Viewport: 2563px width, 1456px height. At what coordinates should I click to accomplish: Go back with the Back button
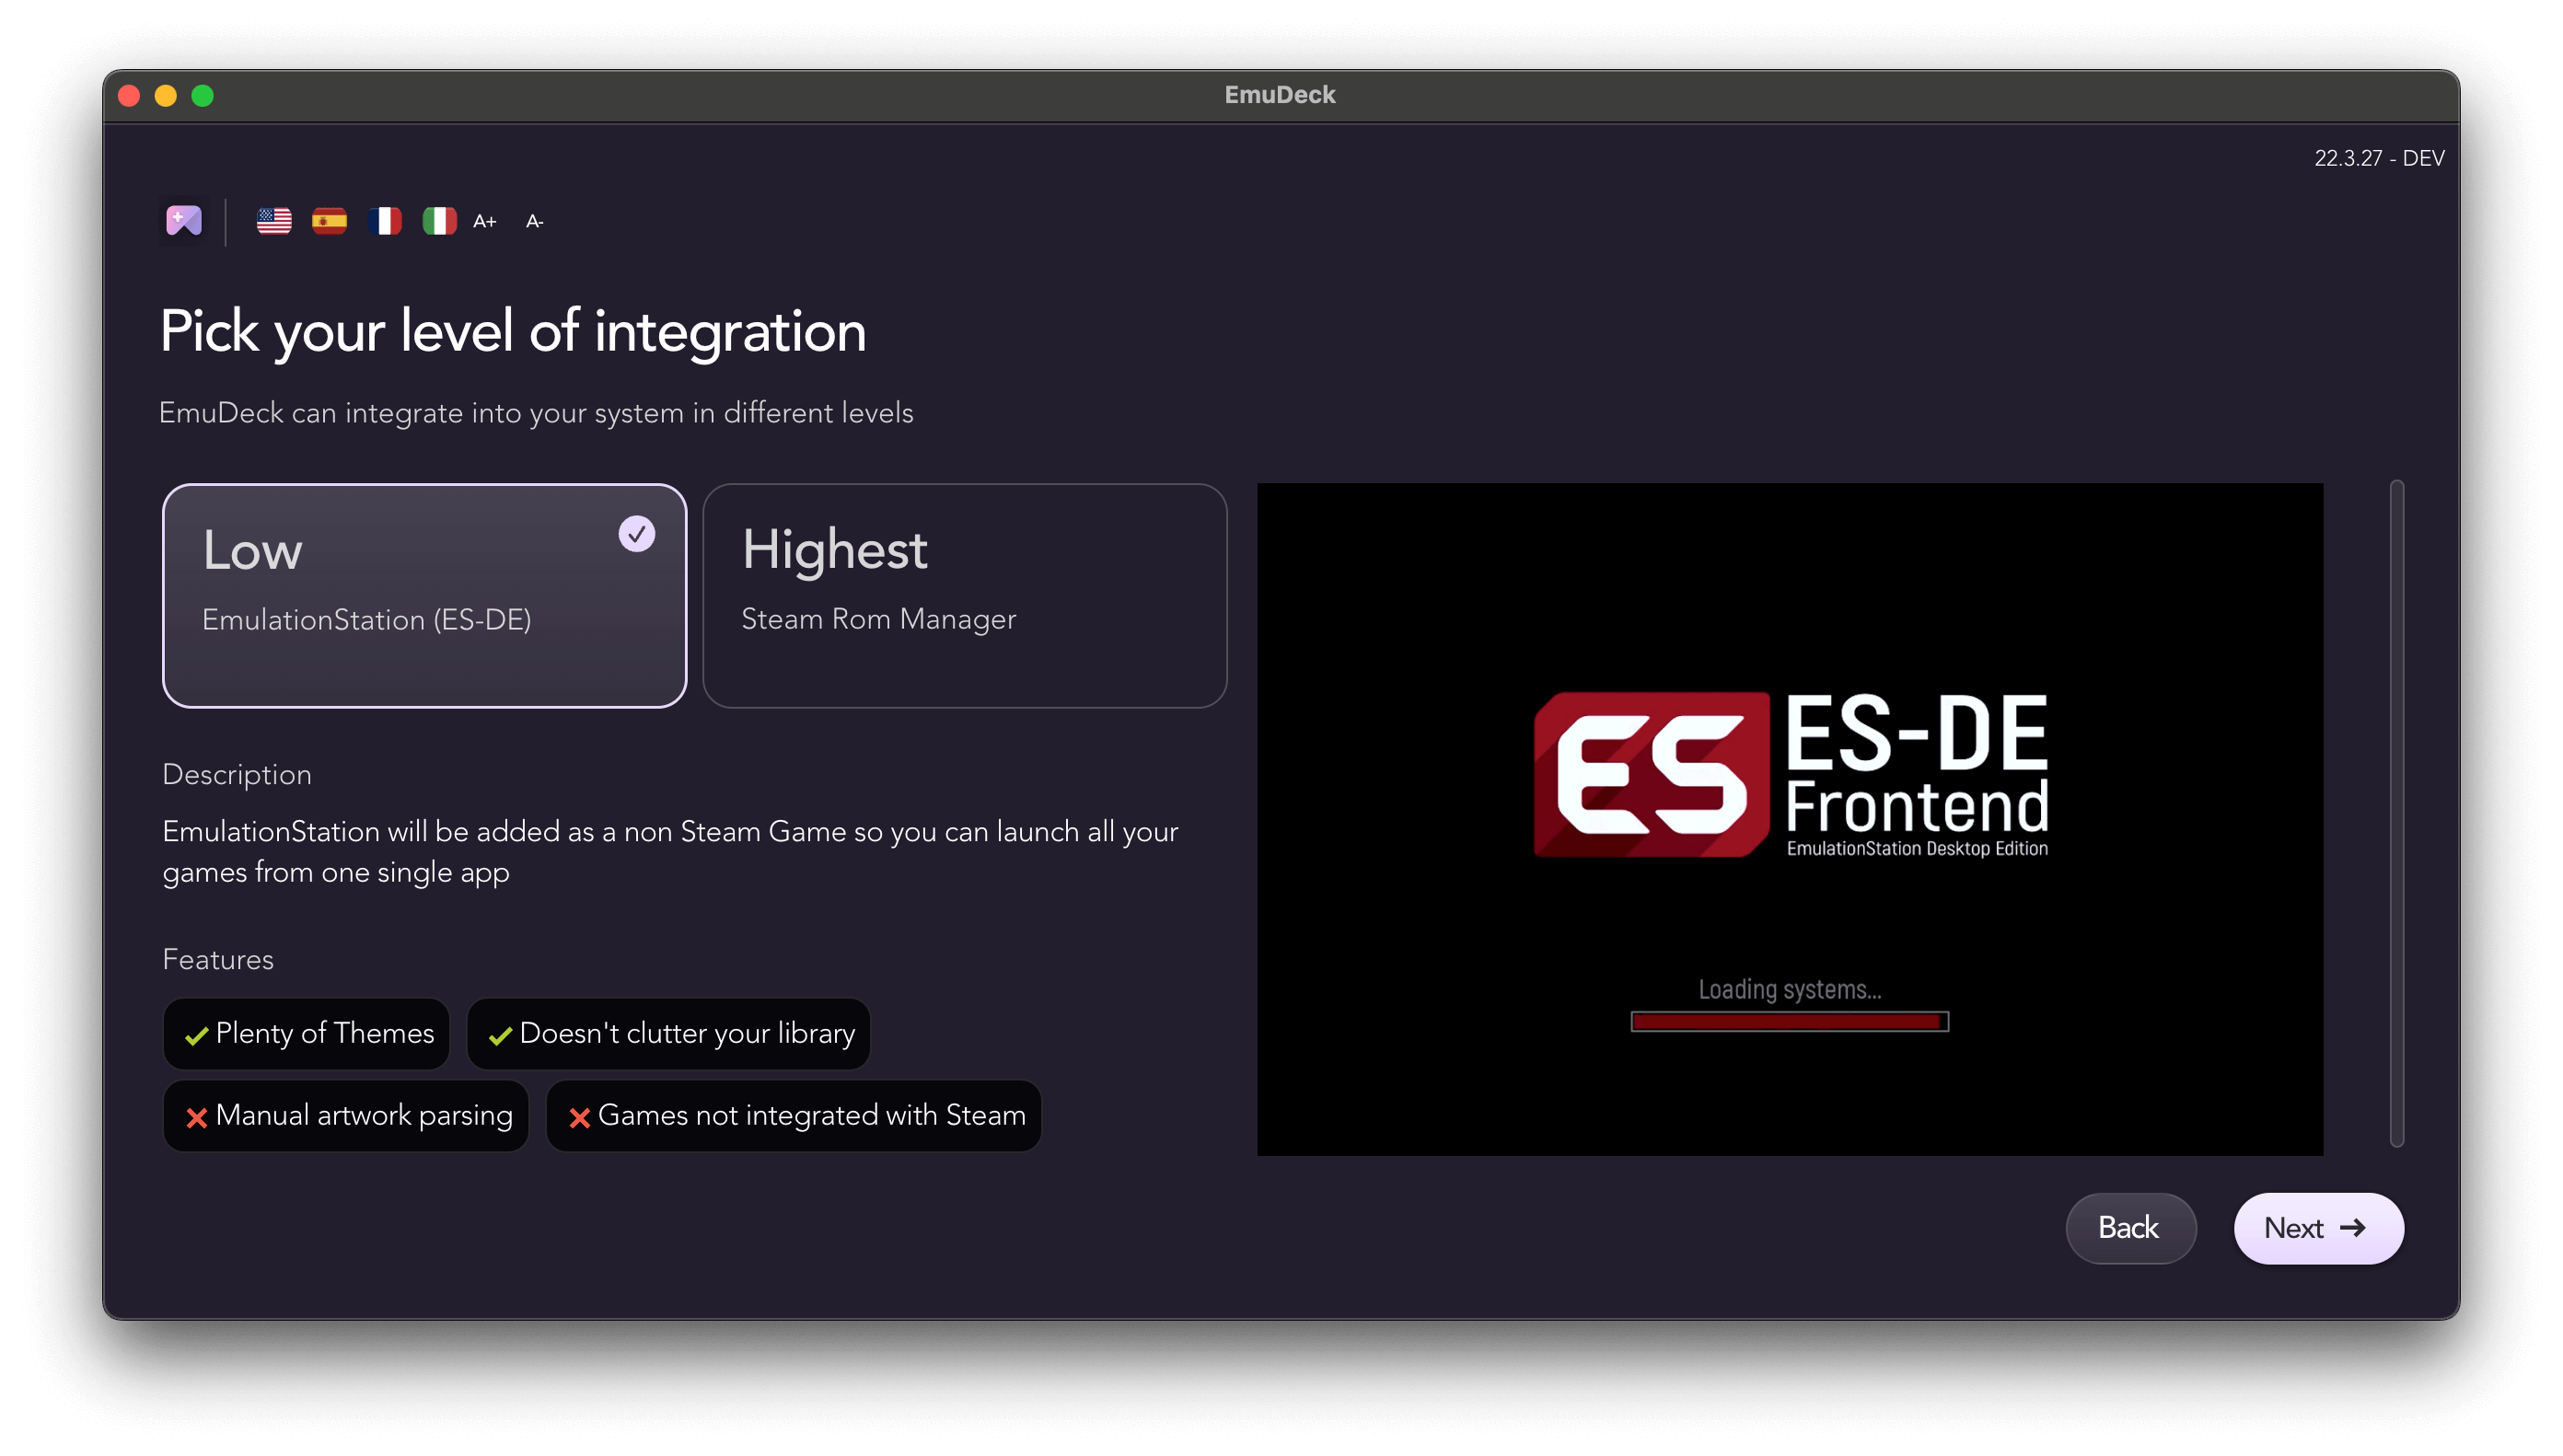click(2130, 1228)
